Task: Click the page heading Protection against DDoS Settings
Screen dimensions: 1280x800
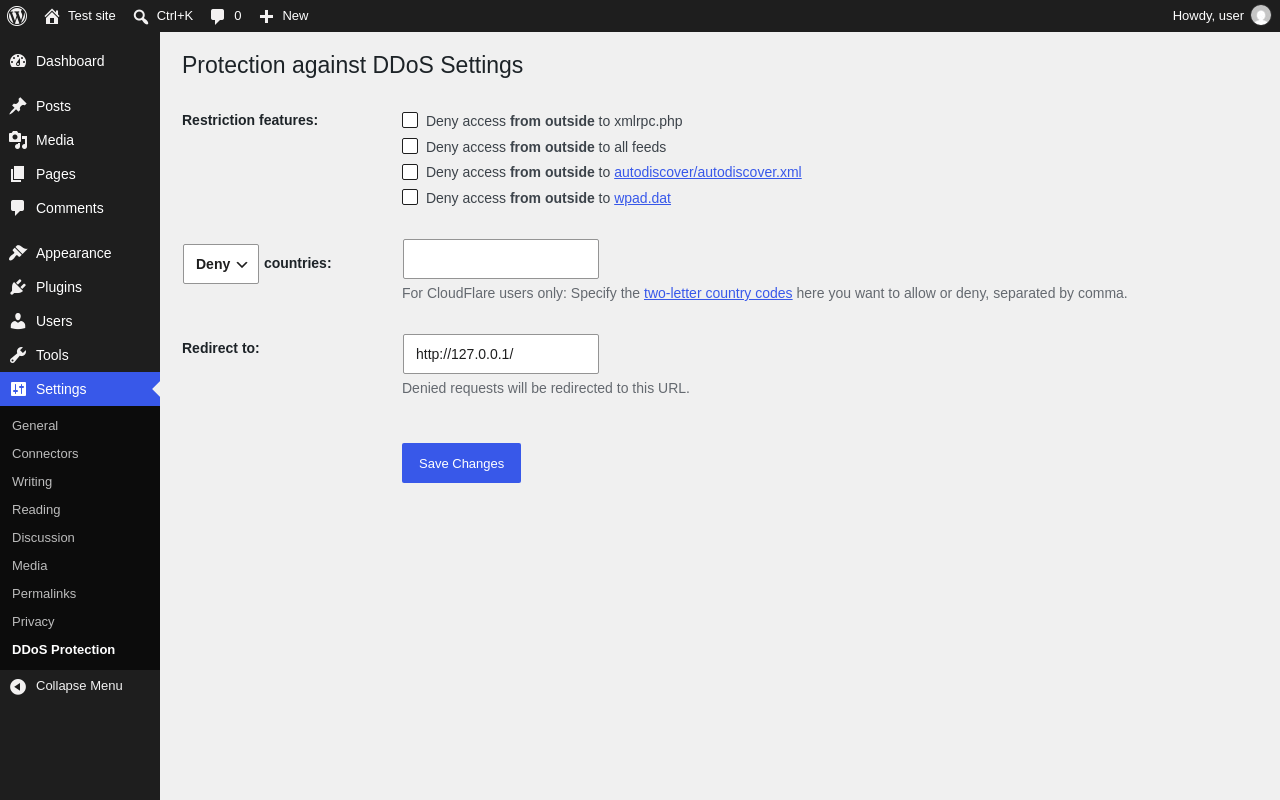Action: pos(352,65)
